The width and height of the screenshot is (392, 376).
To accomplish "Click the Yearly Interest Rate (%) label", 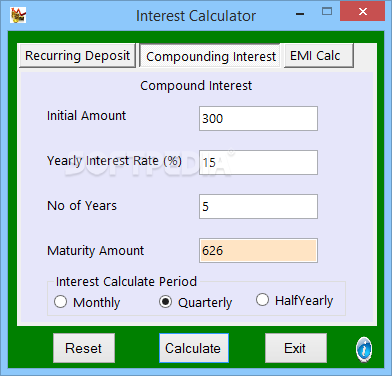I will (114, 161).
